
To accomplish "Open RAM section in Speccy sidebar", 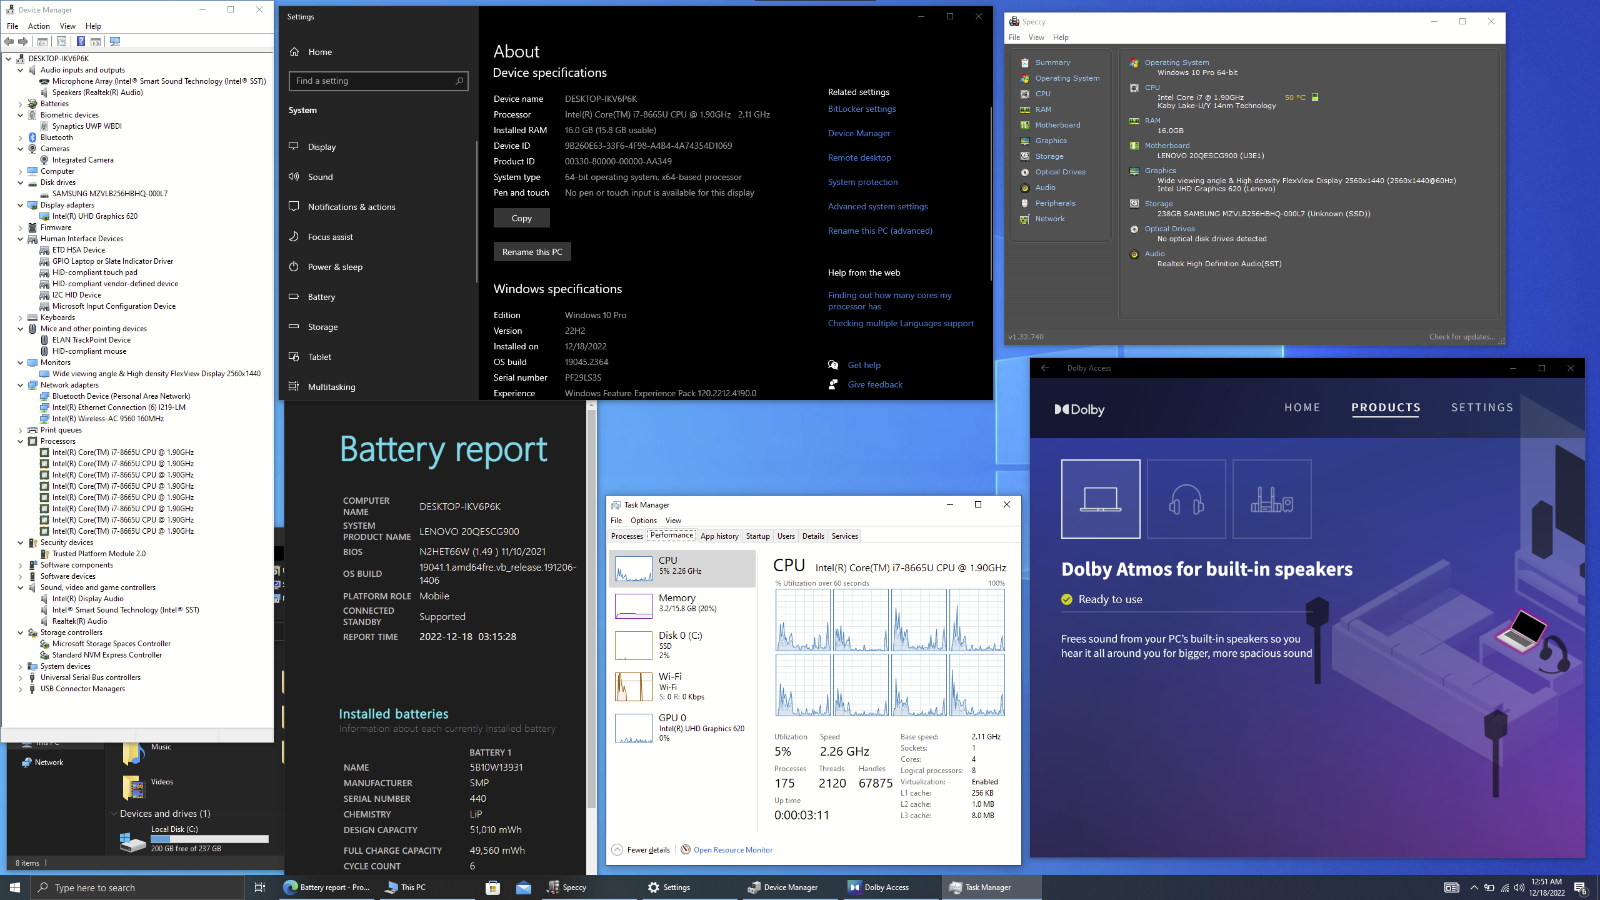I will [x=1043, y=109].
